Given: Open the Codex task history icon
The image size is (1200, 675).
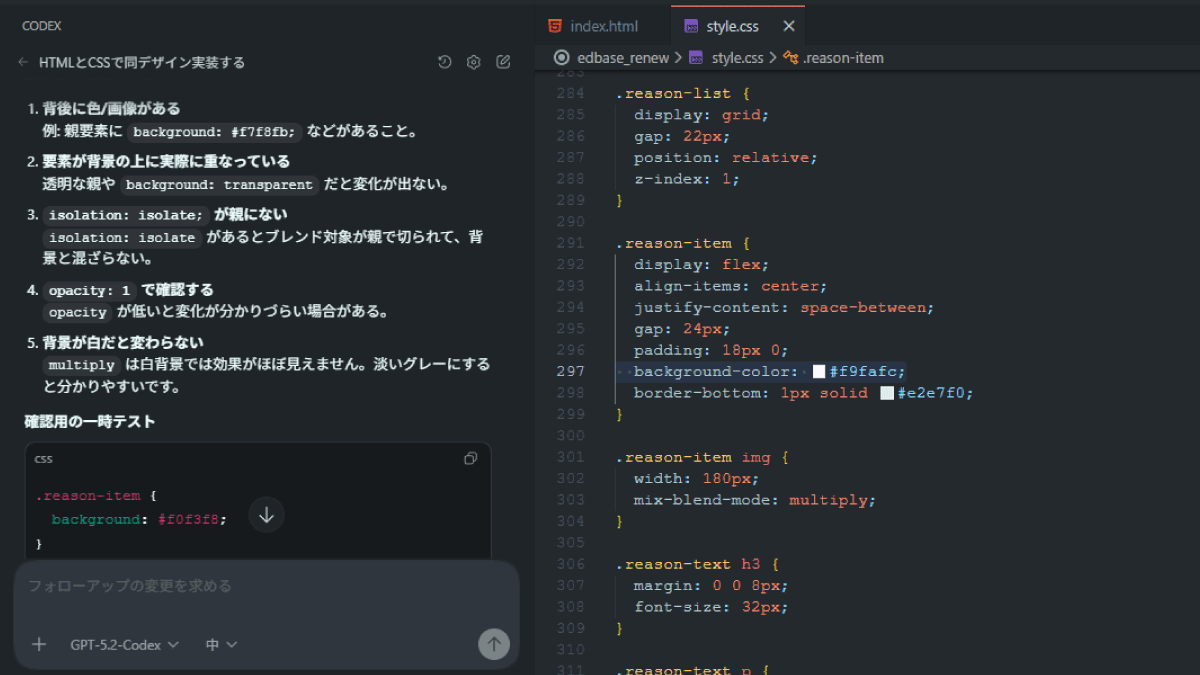Looking at the screenshot, I should tap(445, 62).
